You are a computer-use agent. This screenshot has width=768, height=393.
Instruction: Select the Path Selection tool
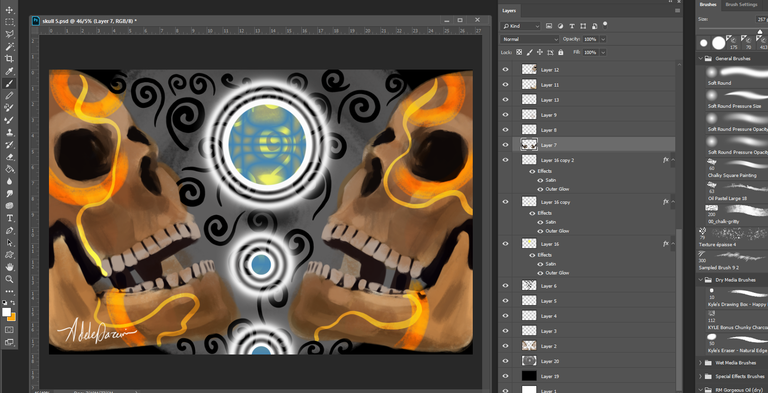[9, 243]
